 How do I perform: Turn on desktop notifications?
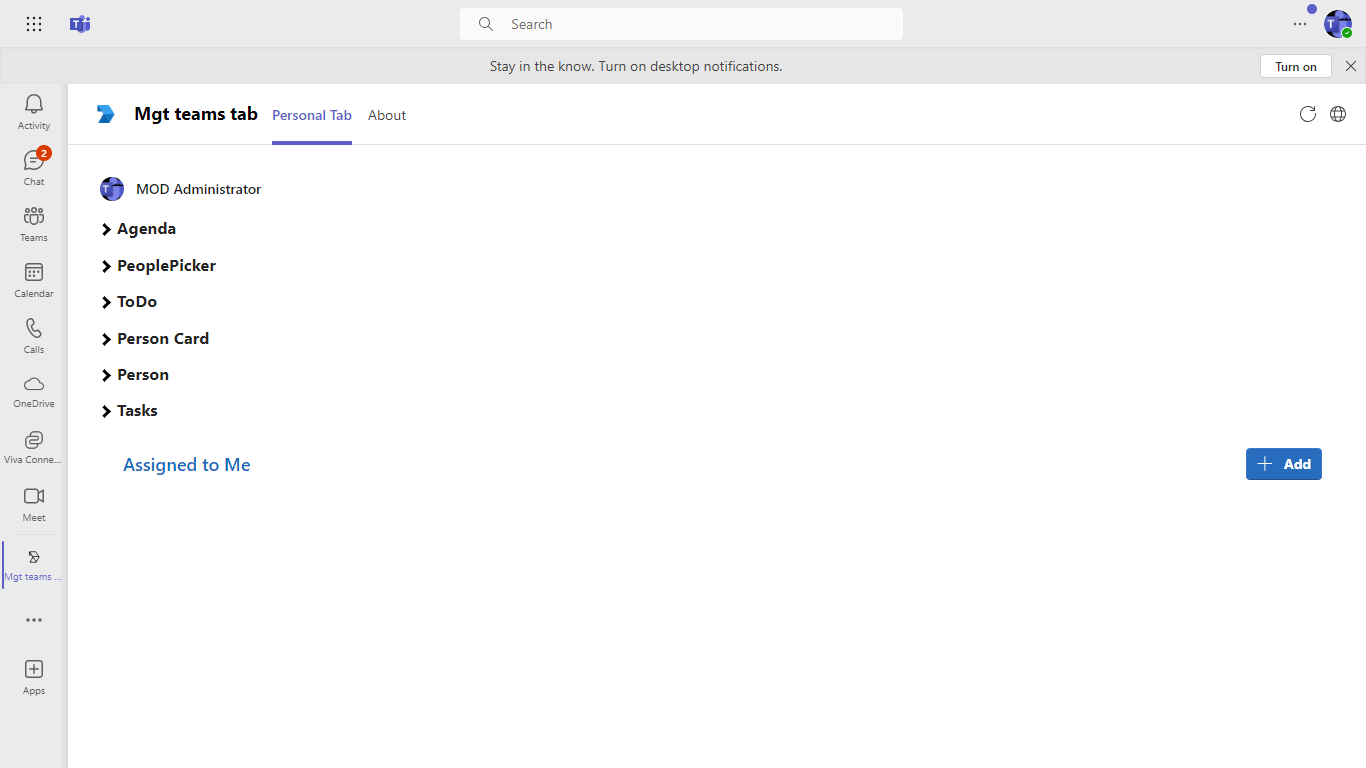[1296, 66]
